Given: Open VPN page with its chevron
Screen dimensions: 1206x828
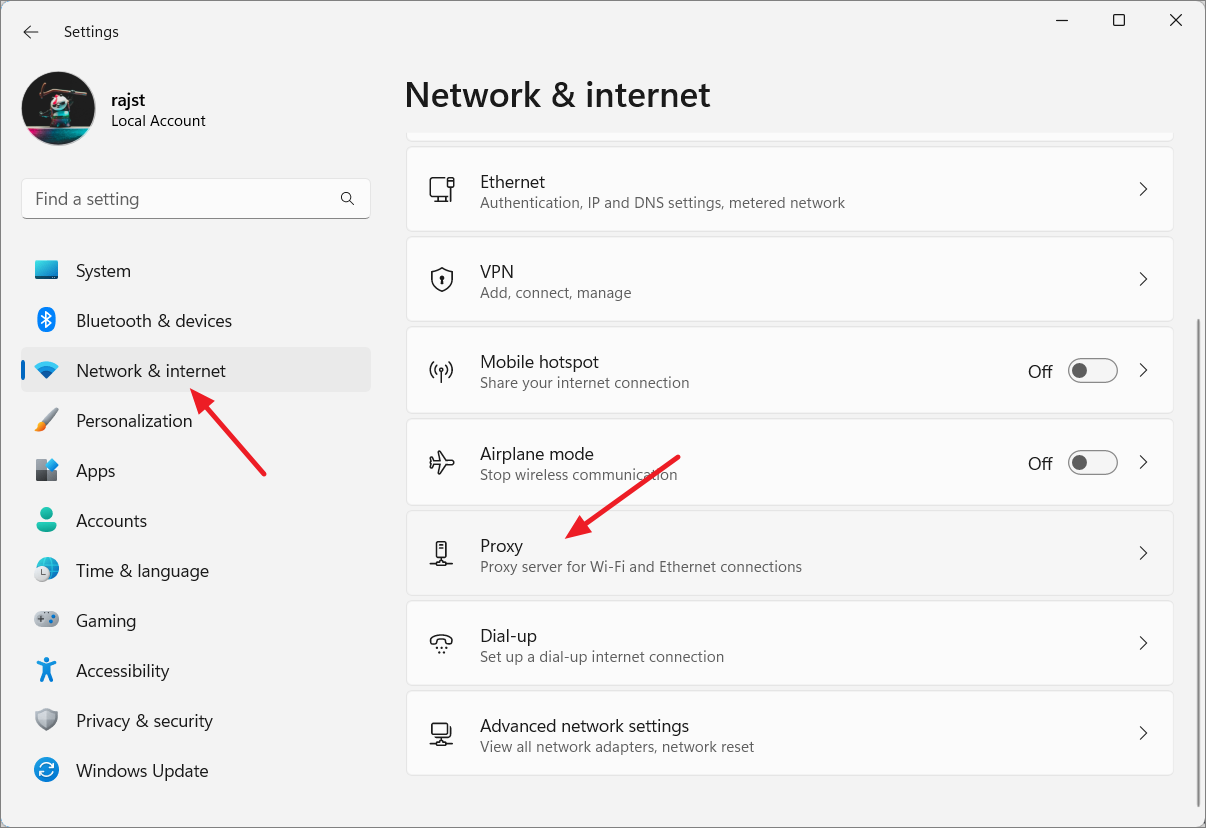Looking at the screenshot, I should [1143, 279].
